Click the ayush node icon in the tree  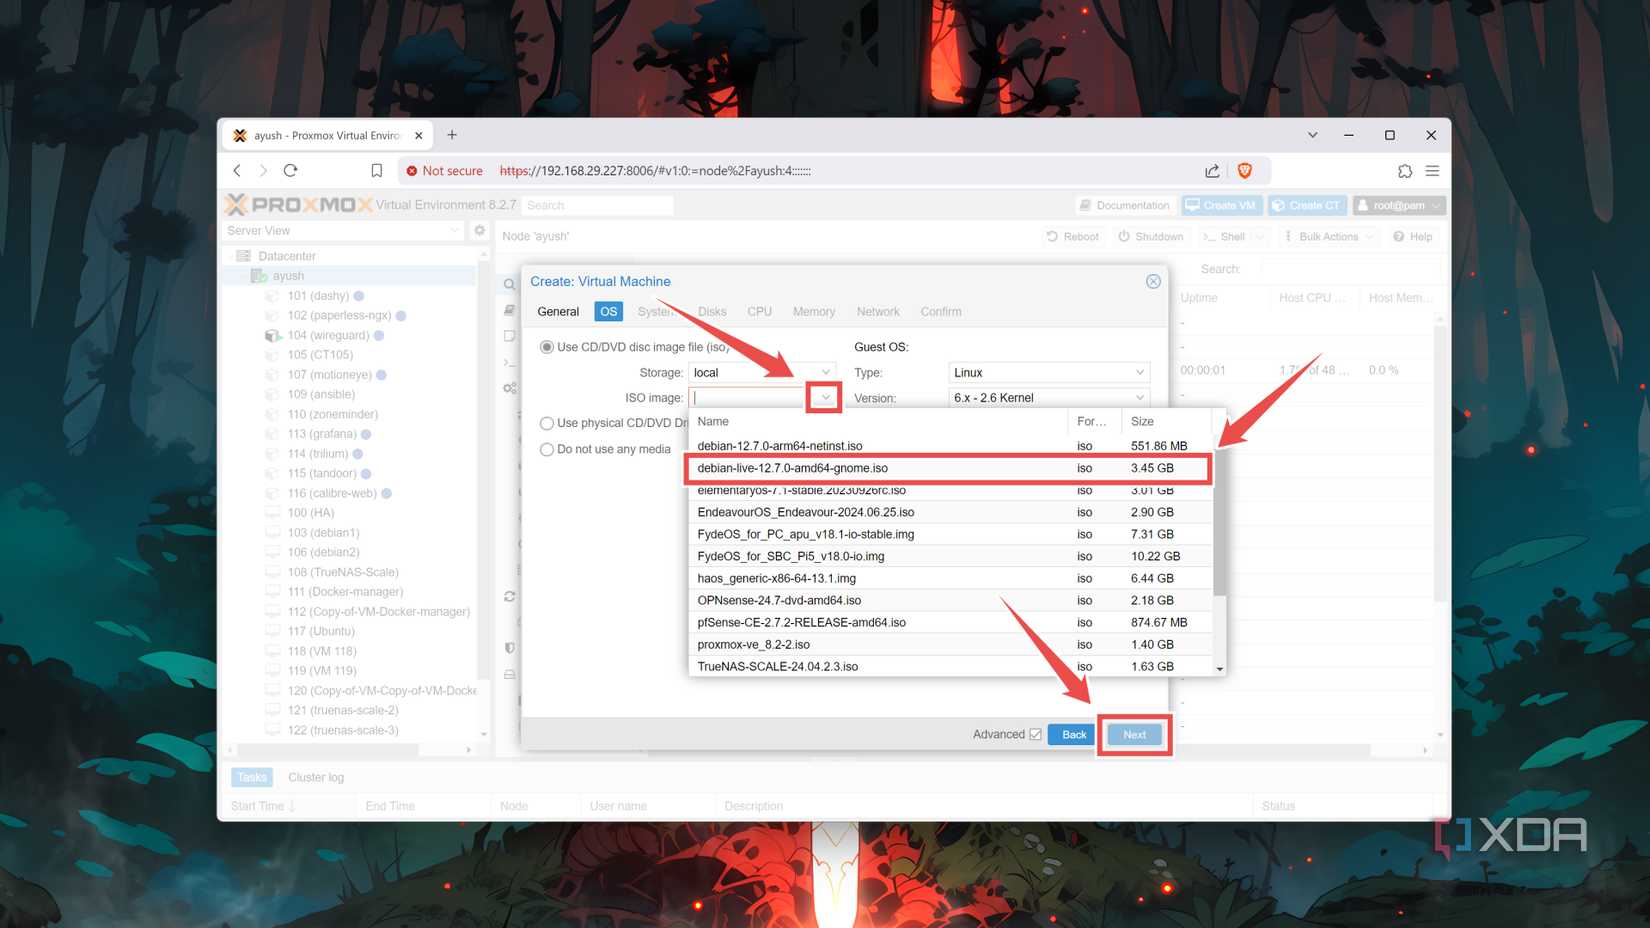(259, 276)
